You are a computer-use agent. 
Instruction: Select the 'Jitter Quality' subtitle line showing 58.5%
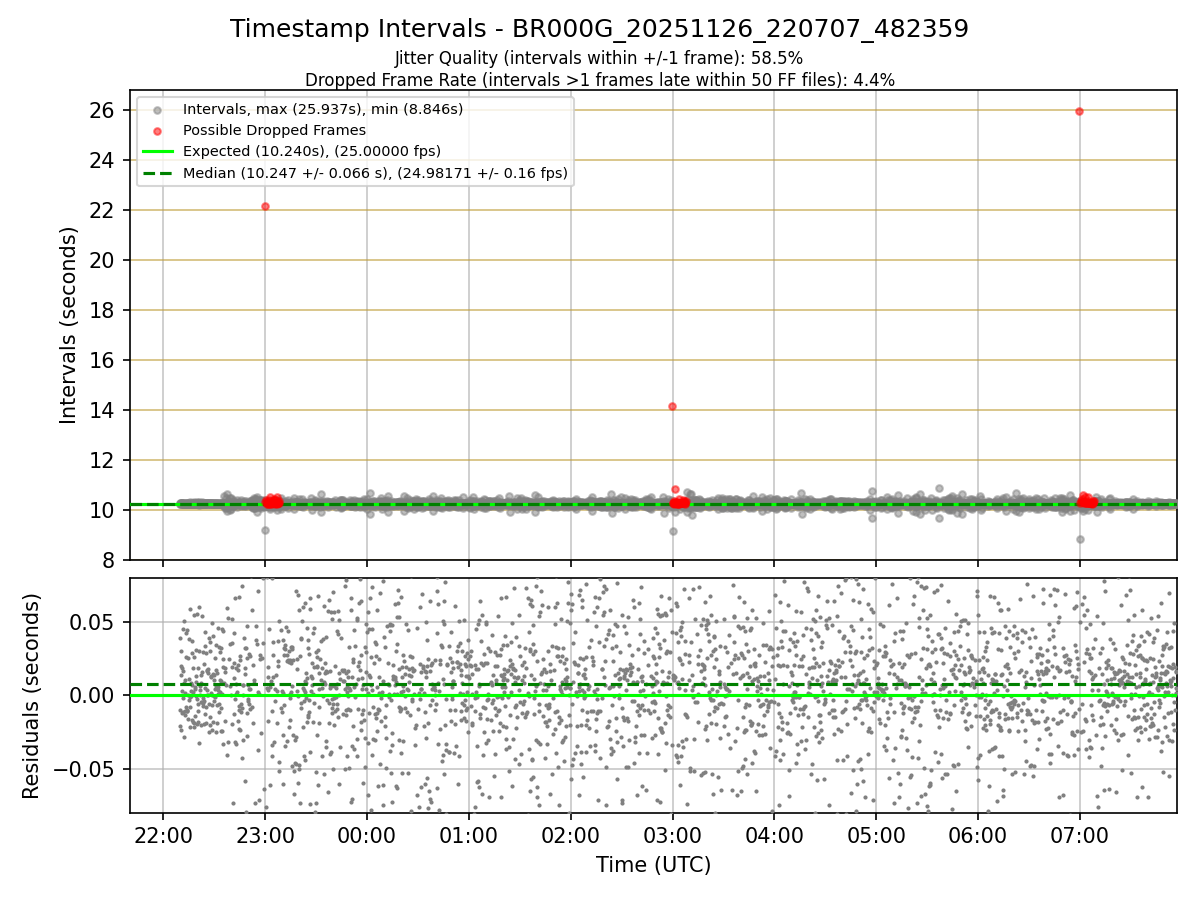point(599,58)
